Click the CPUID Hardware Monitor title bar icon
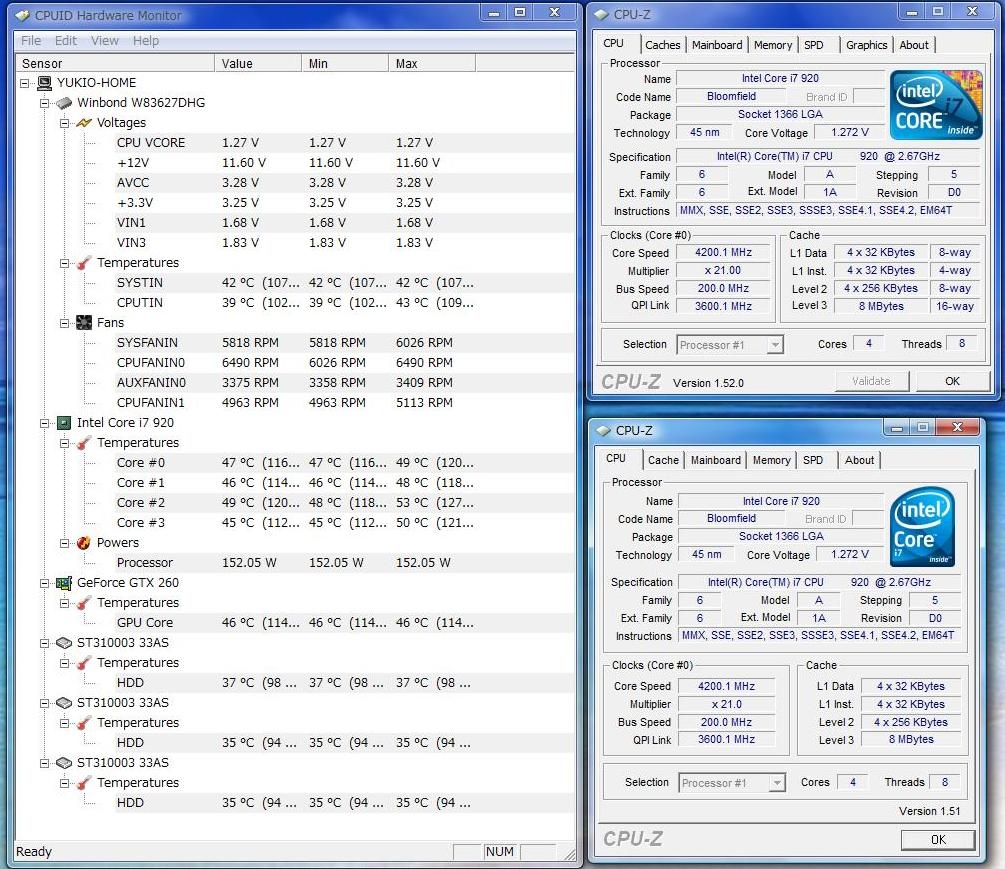The width and height of the screenshot is (1005, 869). [x=22, y=15]
